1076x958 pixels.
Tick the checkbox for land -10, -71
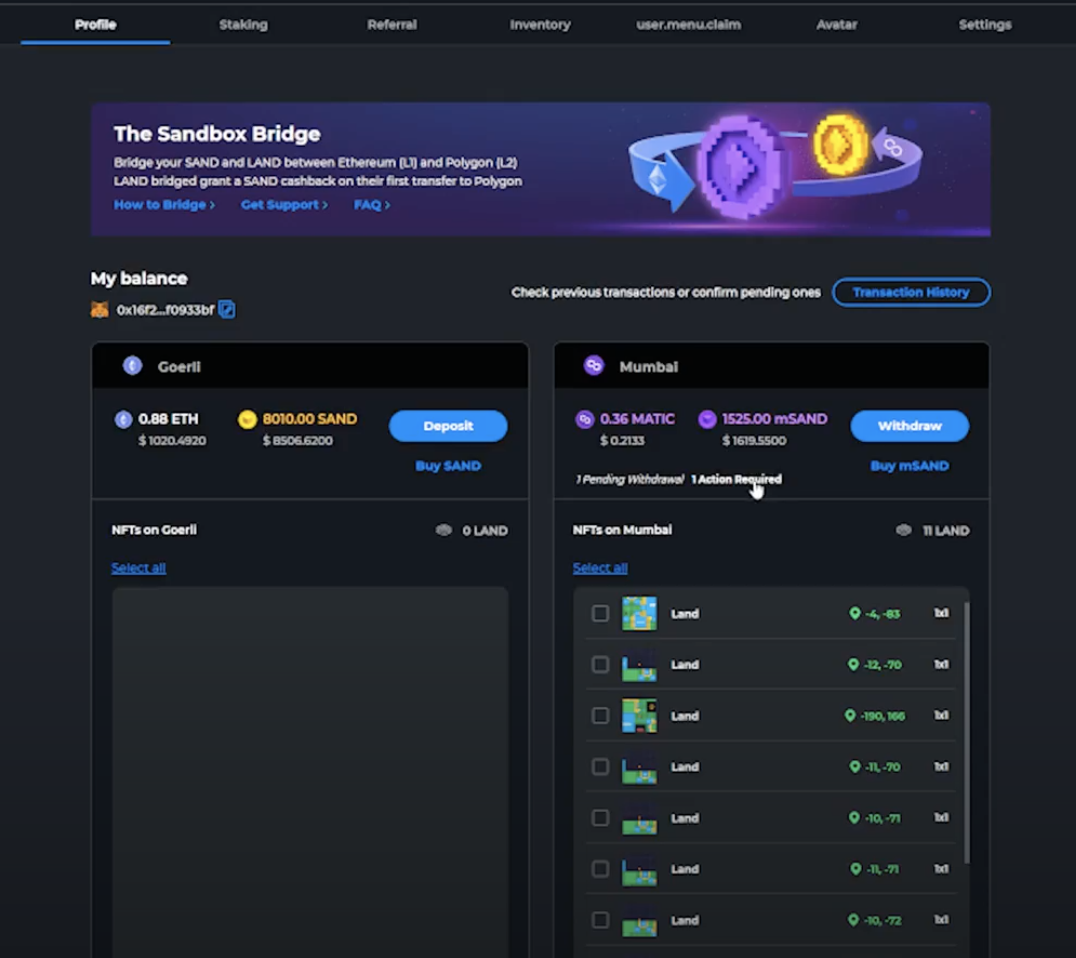tap(600, 818)
